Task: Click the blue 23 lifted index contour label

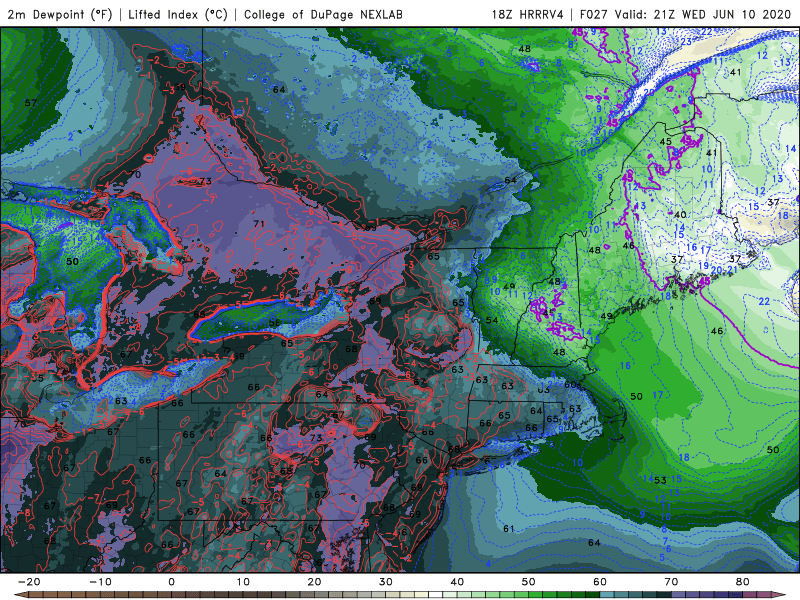Action: (686, 42)
